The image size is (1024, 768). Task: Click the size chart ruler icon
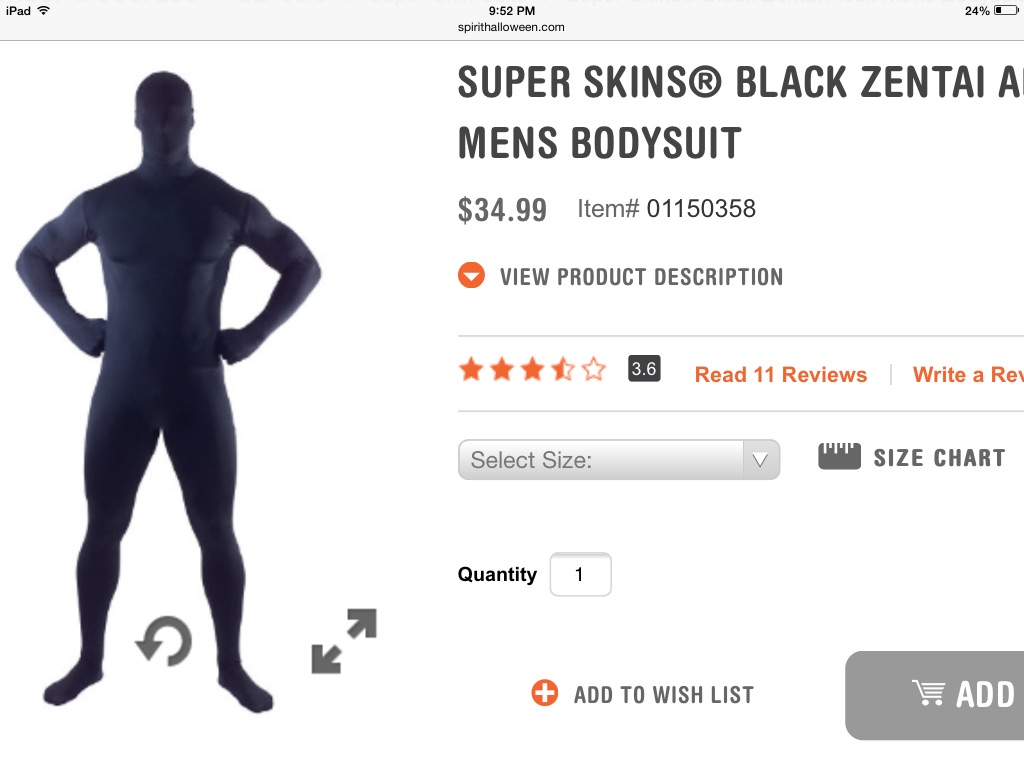tap(839, 457)
